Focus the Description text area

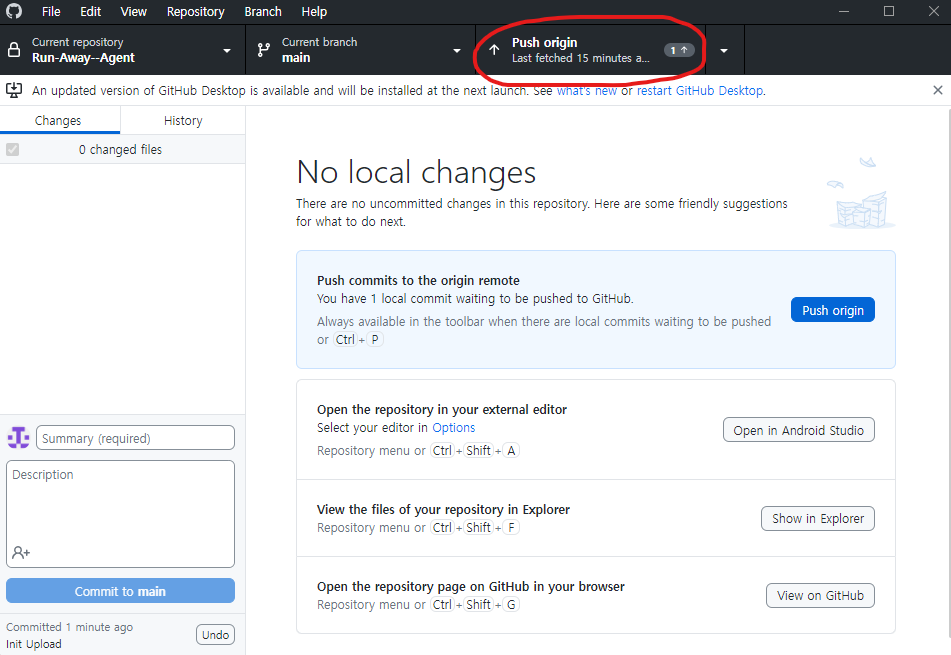120,514
